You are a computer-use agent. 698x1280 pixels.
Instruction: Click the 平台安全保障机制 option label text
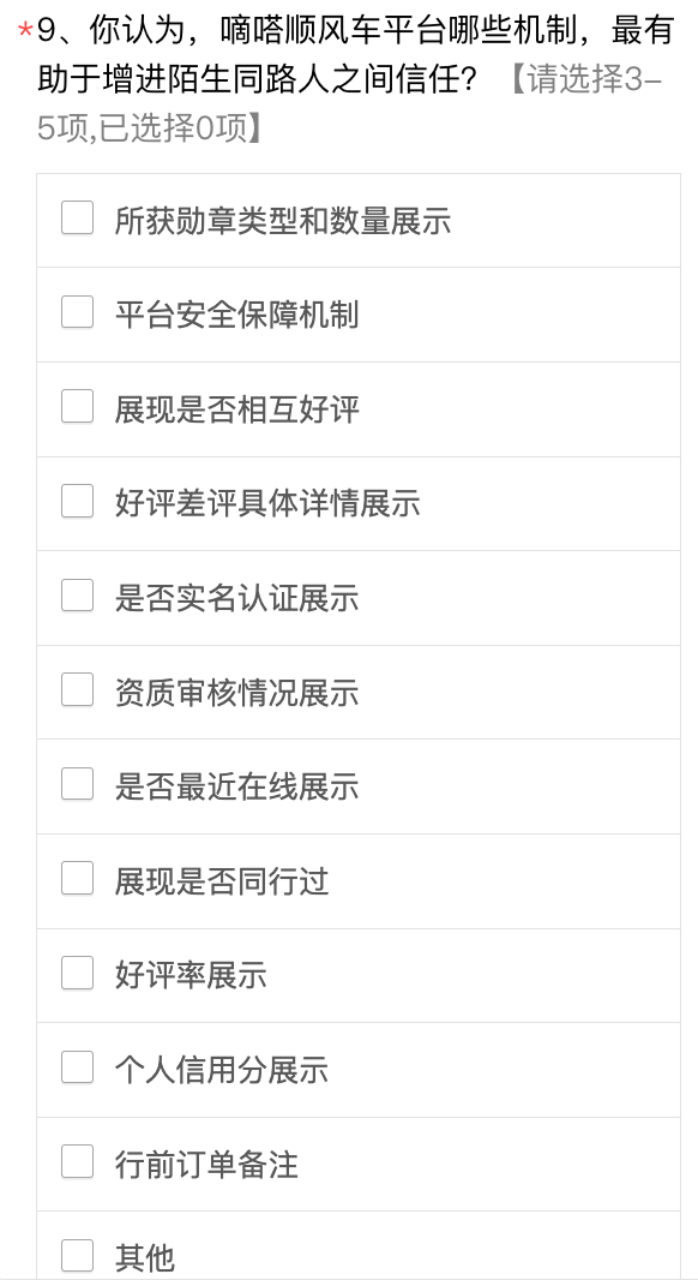click(x=236, y=314)
